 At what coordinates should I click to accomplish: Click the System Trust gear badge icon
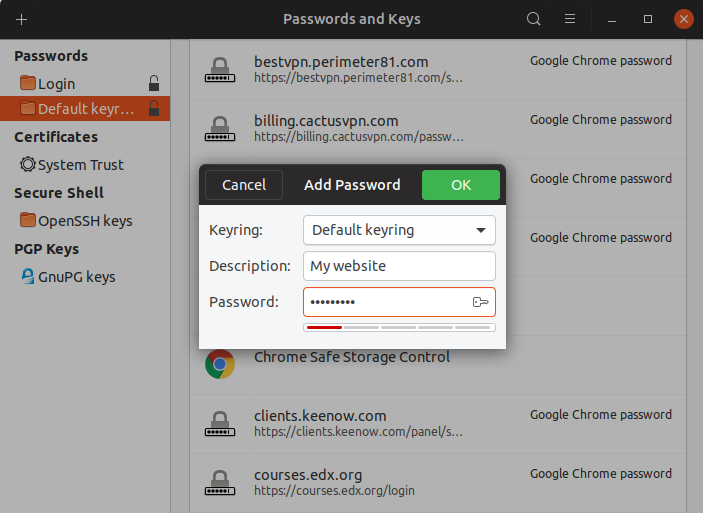click(28, 164)
